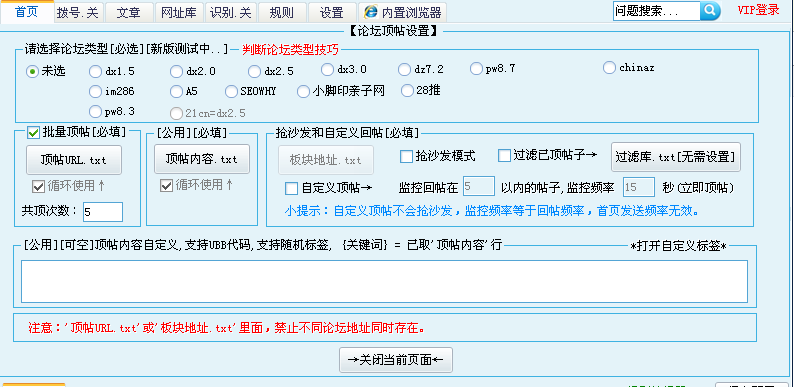
Task: Select forum type dx1.5
Action: pos(95,71)
